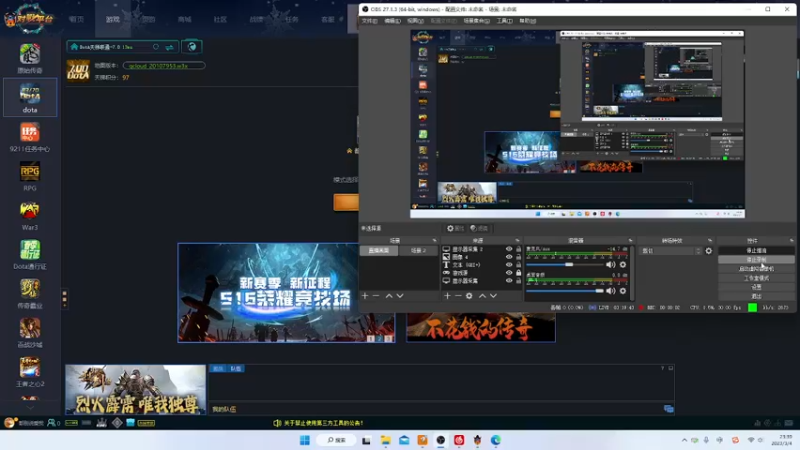800x450 pixels.
Task: Pop out the OBS sources dock panel
Action: click(517, 240)
